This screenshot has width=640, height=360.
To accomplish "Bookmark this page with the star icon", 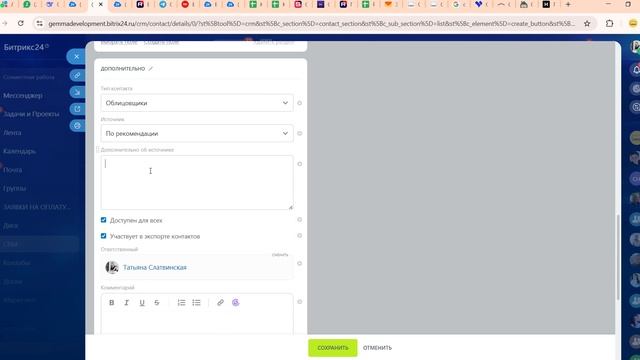I will coord(587,24).
